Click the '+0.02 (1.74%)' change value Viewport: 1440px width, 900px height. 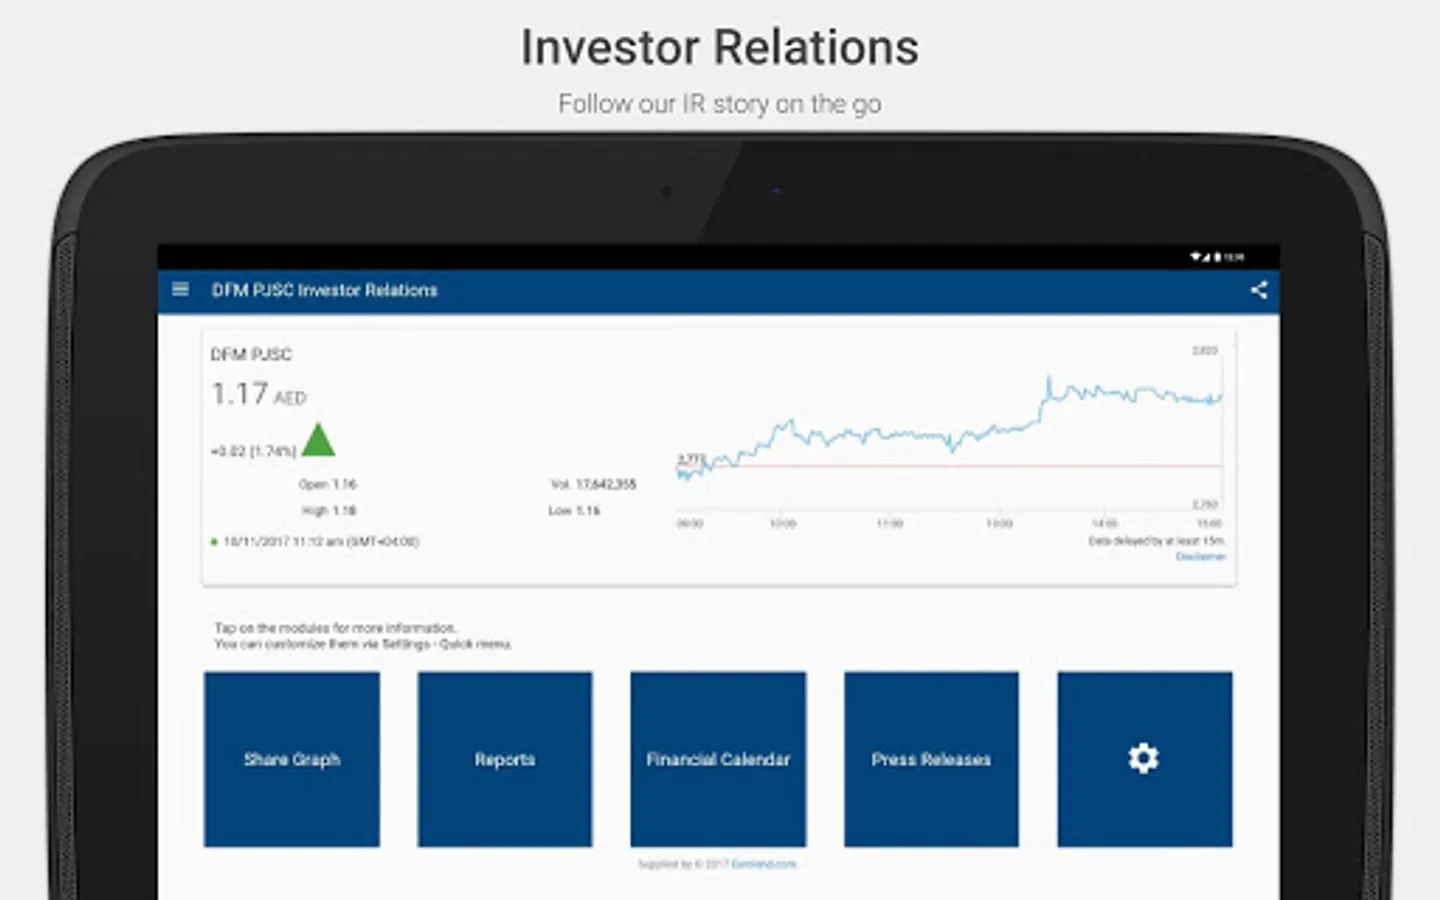tap(253, 451)
